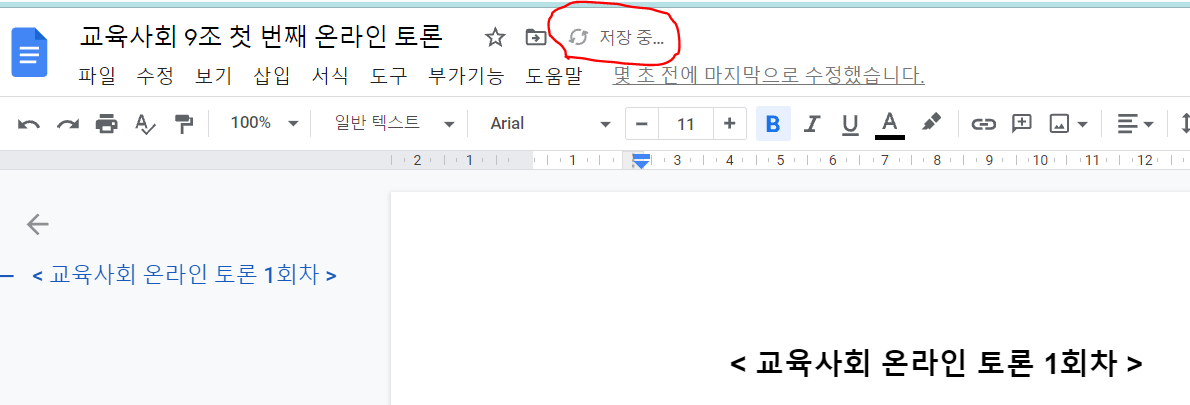Click the left indent marker on ruler

(641, 163)
